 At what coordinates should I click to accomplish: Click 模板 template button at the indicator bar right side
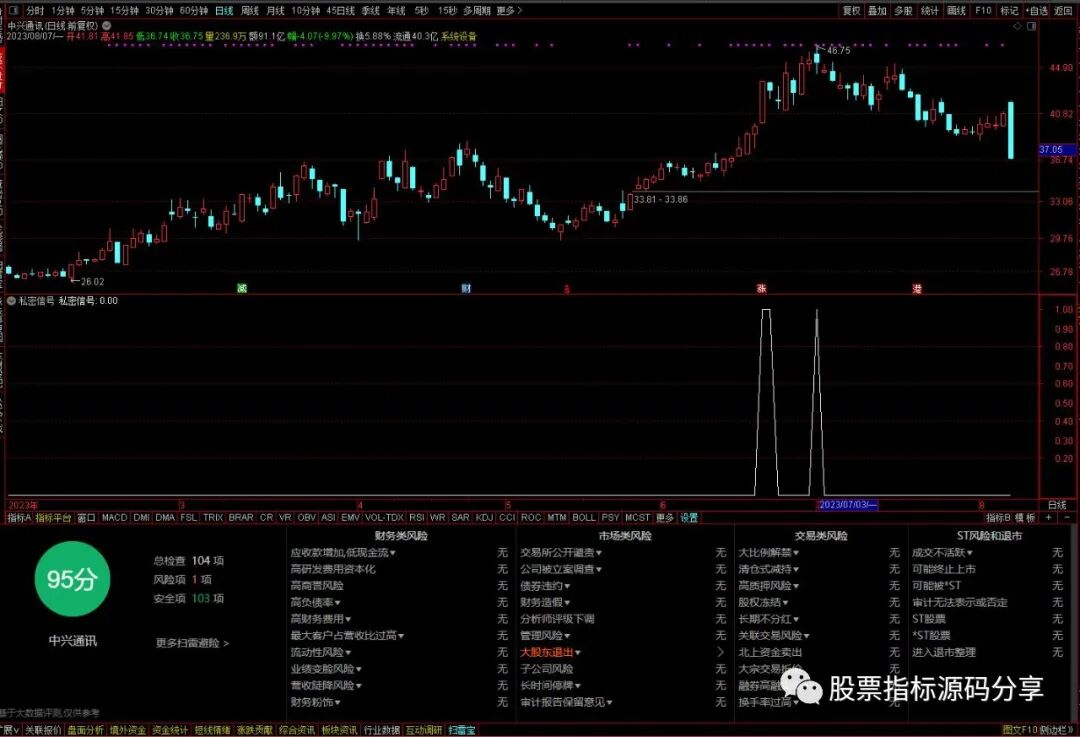click(x=1025, y=517)
